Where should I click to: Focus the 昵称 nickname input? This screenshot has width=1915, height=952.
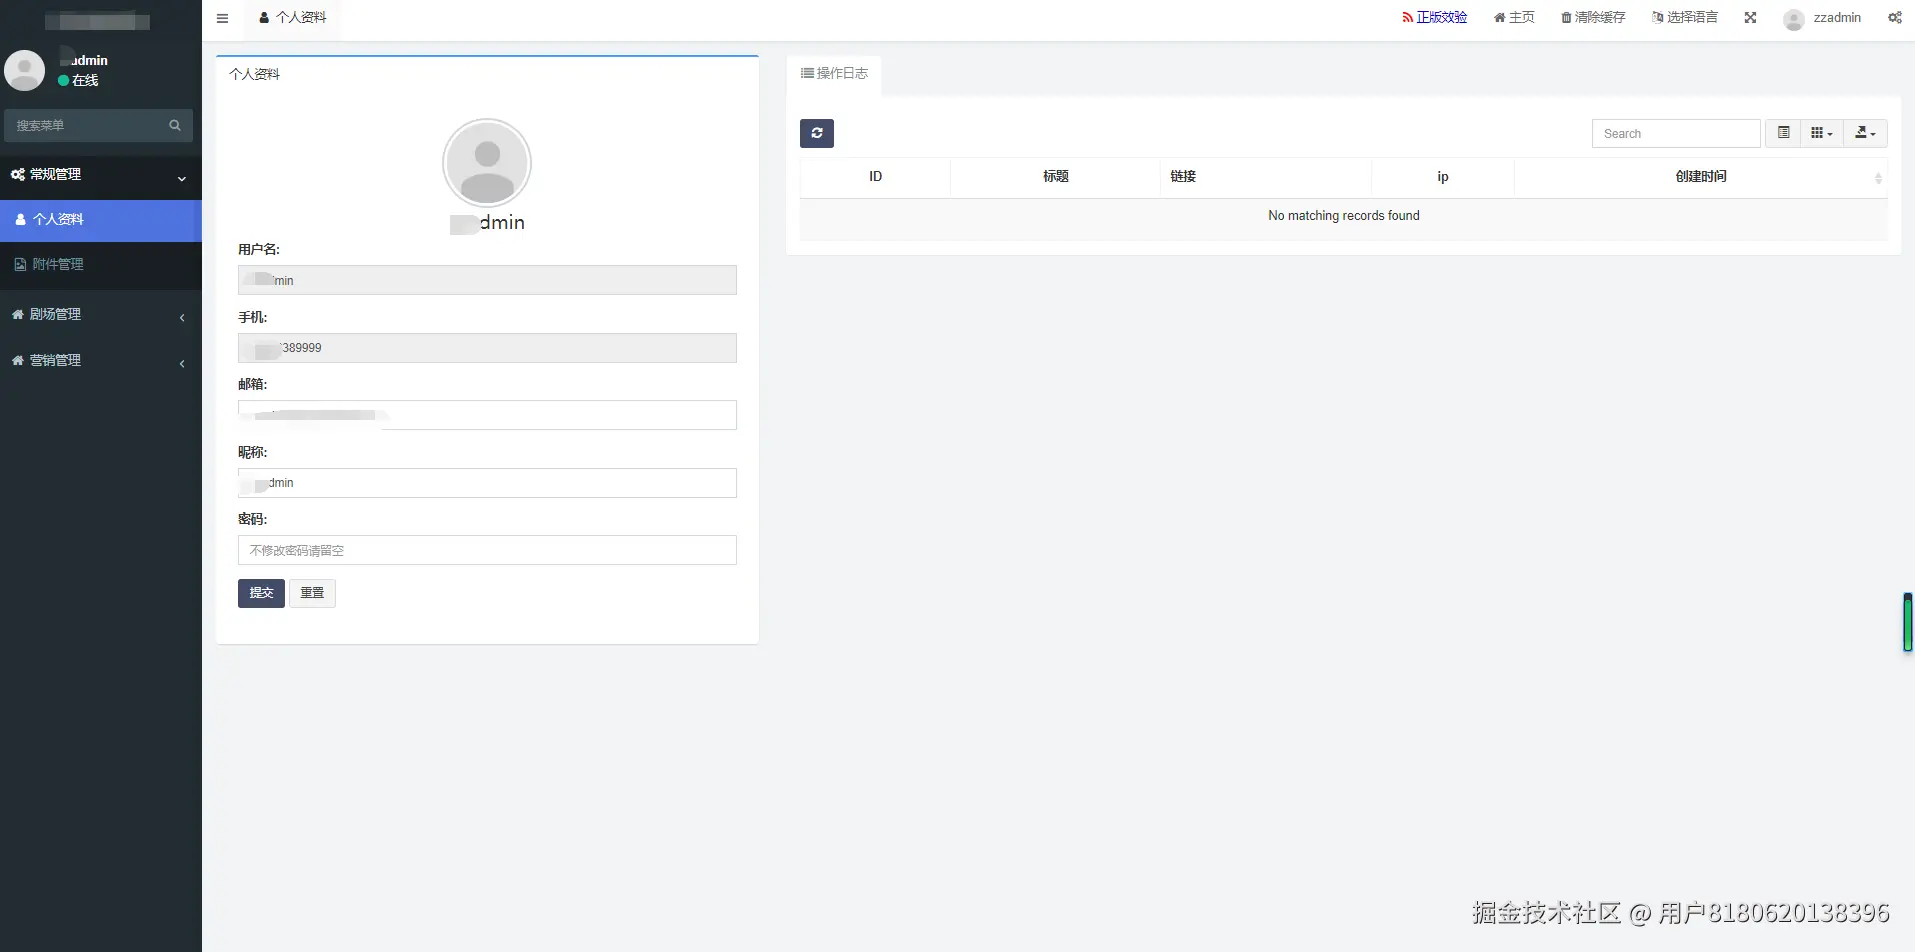point(487,483)
